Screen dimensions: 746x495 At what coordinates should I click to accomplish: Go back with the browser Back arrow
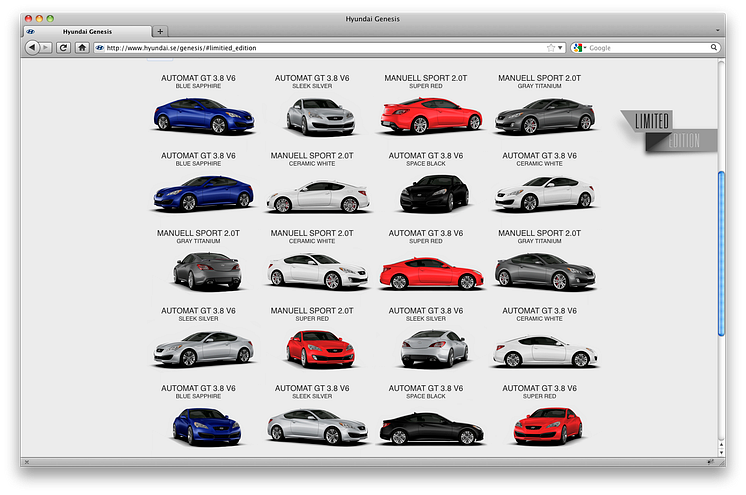click(32, 48)
